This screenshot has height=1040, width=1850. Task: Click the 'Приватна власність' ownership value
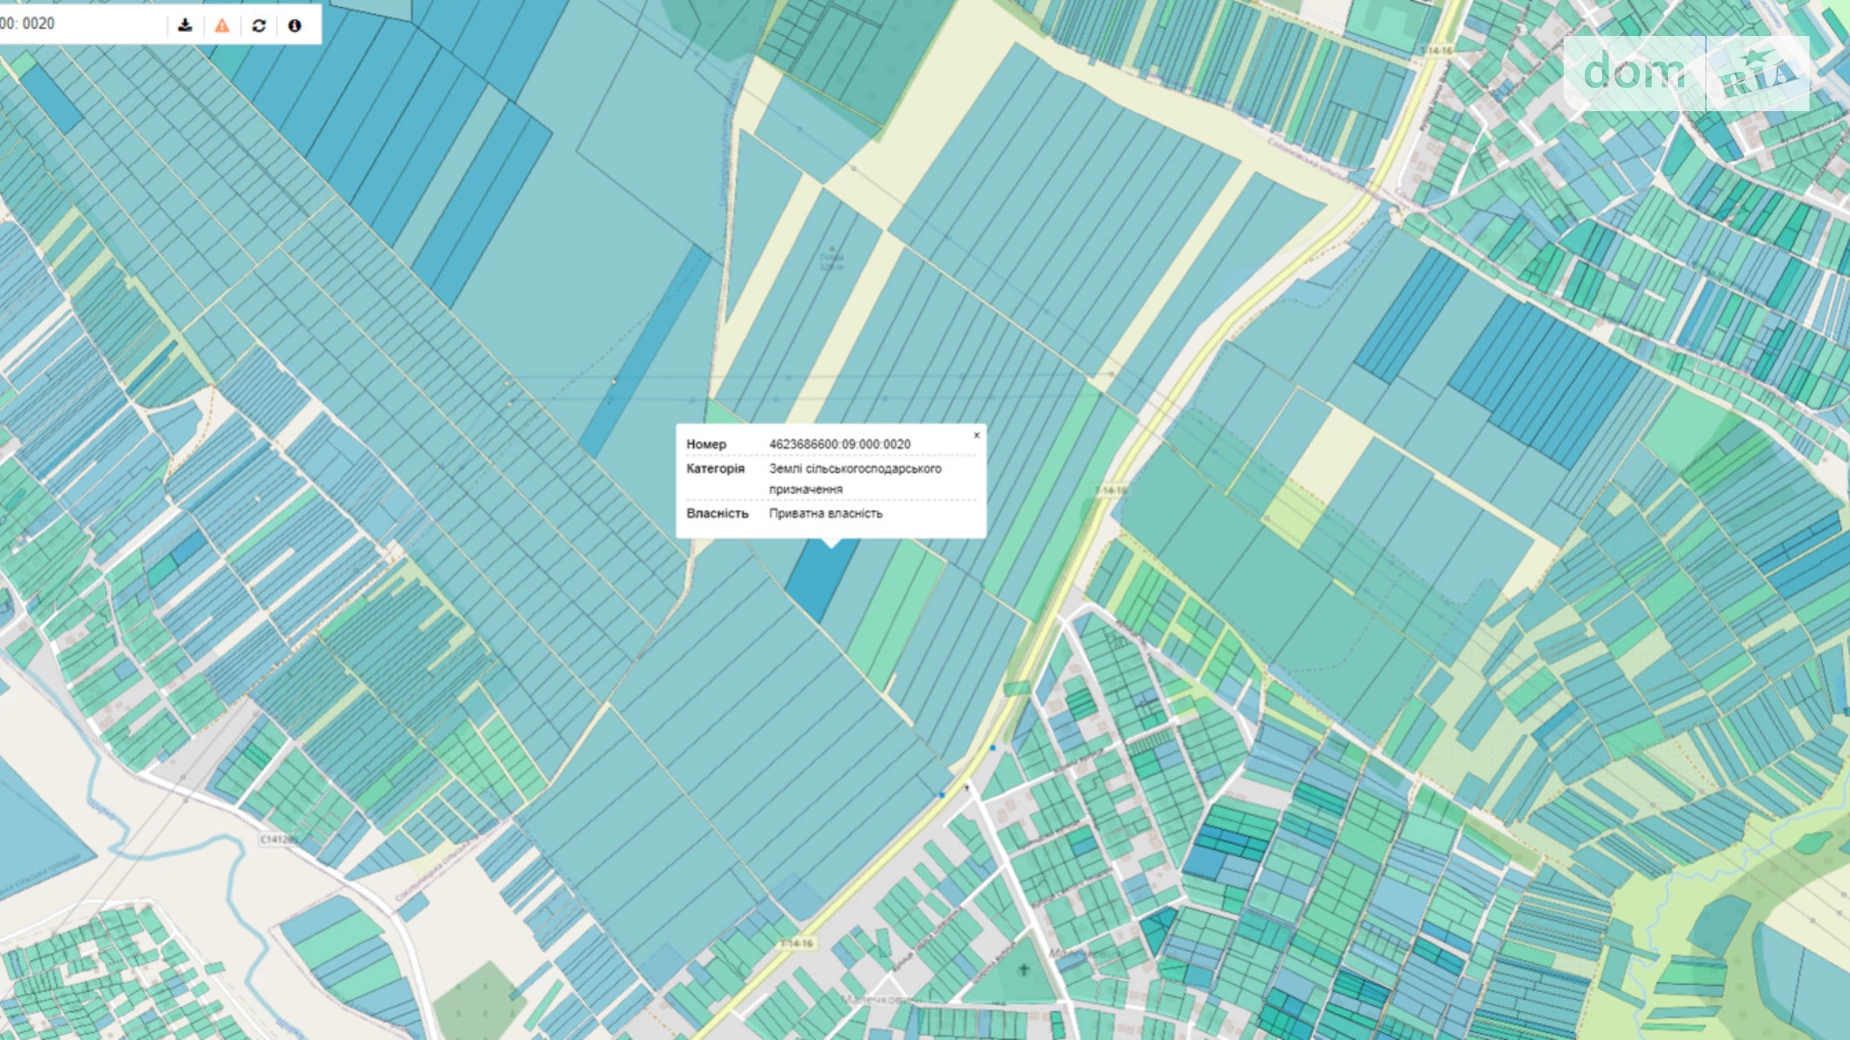coord(825,513)
